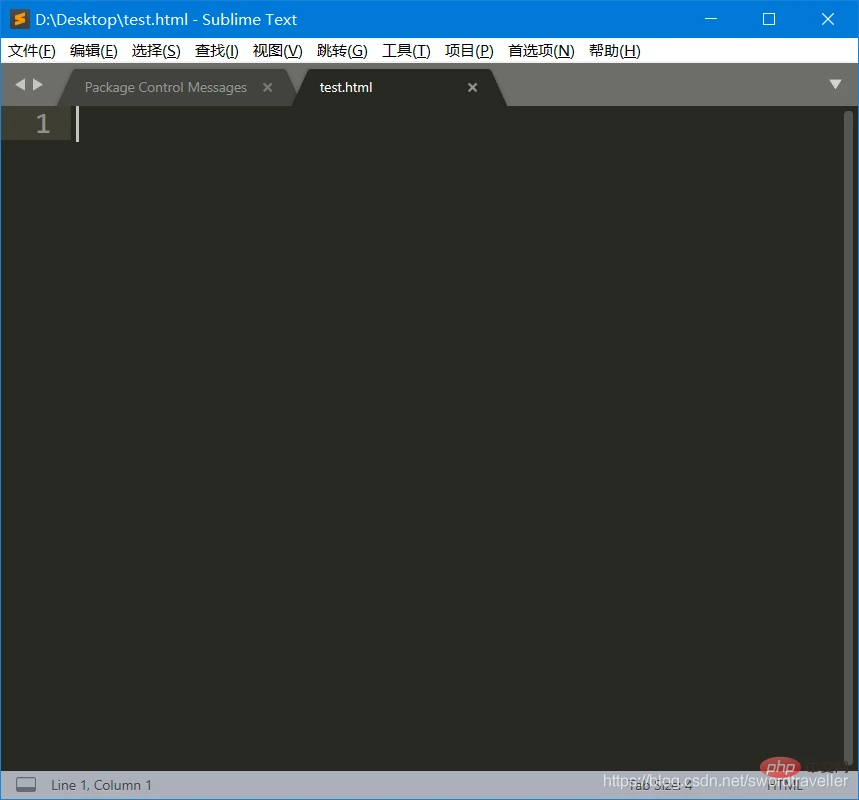Toggle the side bar panel switcher icon
Screen dimensions: 859x800
tap(26, 785)
